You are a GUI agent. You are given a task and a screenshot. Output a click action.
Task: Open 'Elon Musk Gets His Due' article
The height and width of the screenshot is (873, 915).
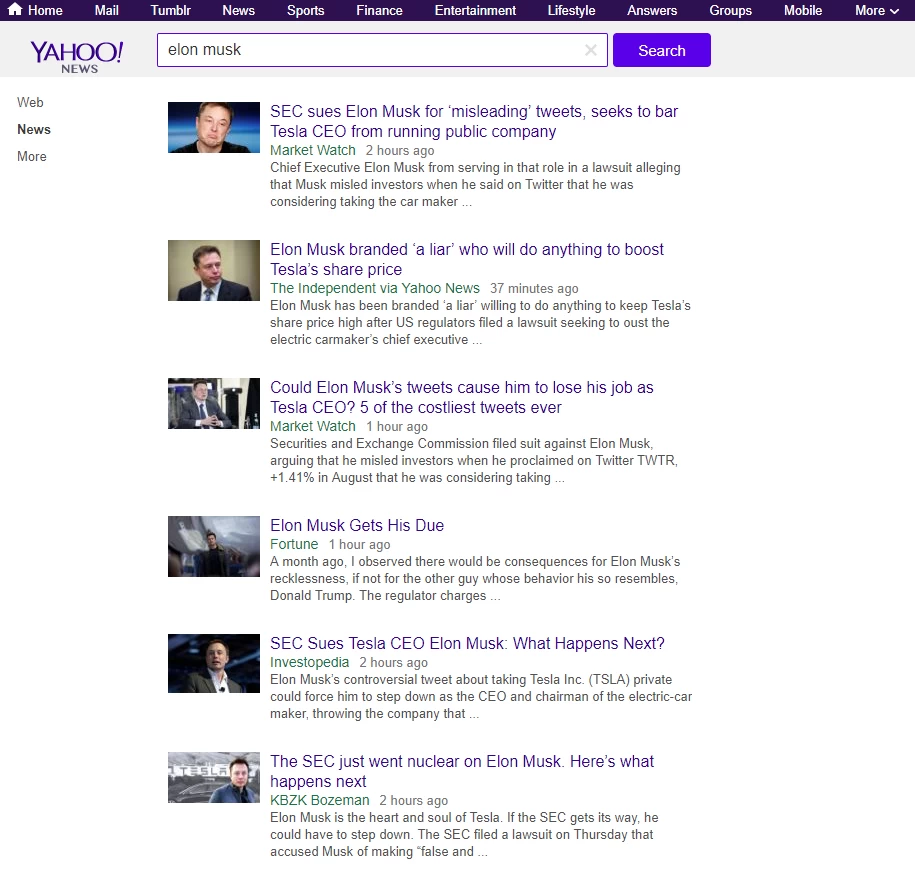click(x=357, y=525)
